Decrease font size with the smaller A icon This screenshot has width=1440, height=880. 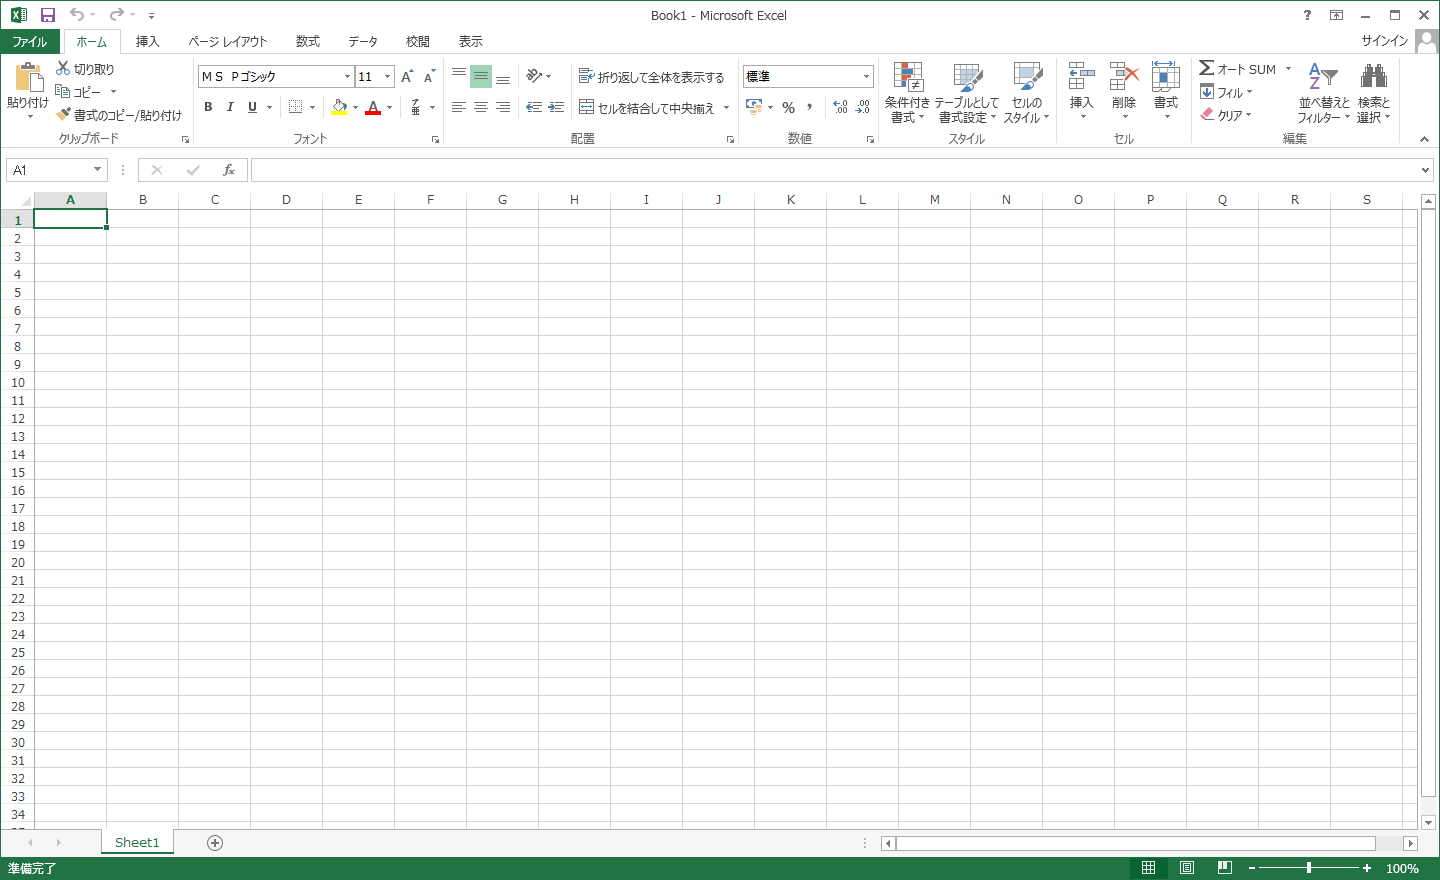(x=429, y=76)
